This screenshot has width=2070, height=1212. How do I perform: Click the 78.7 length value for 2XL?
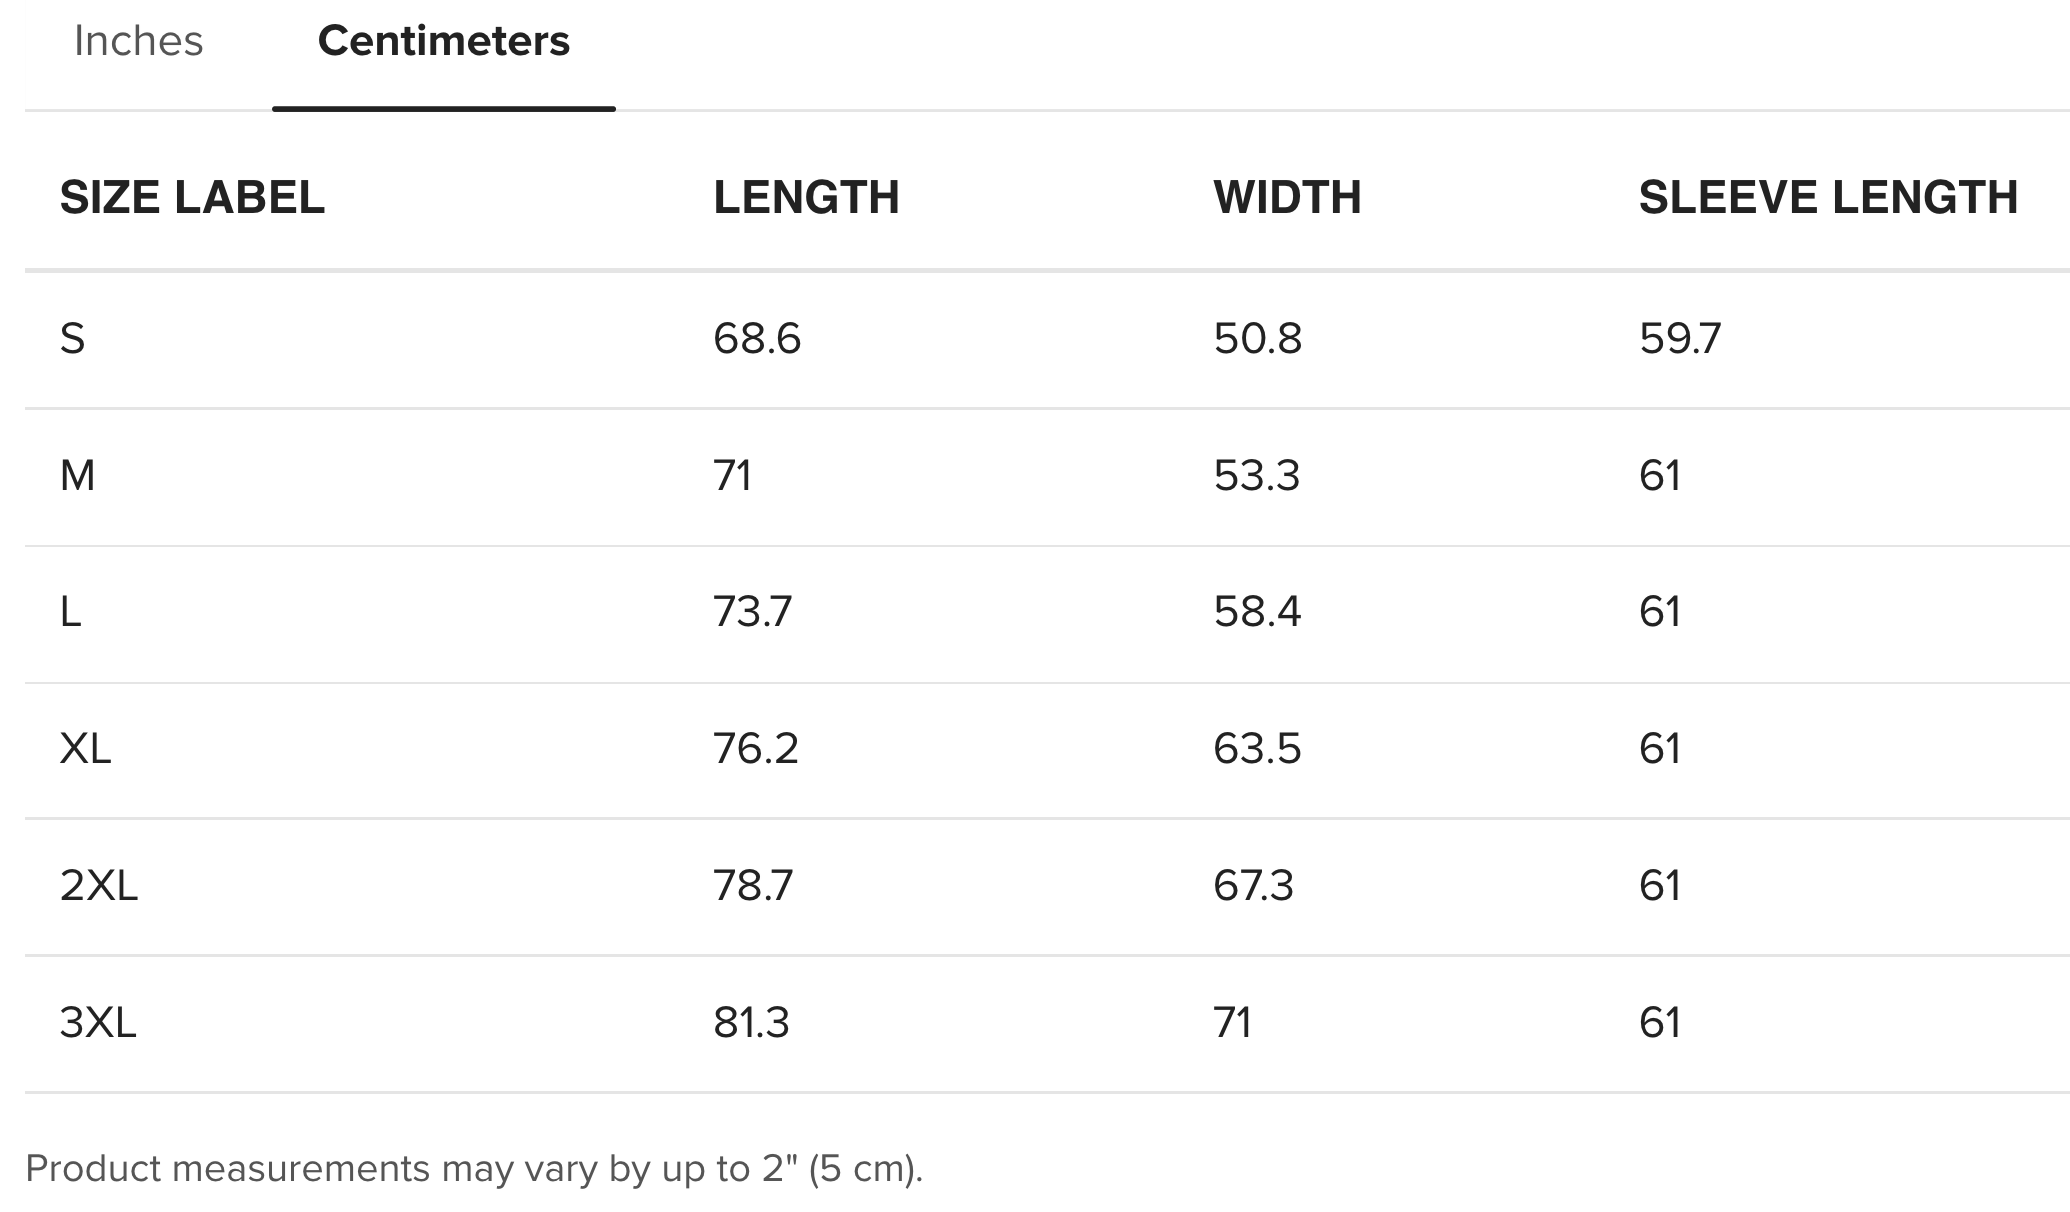(x=753, y=885)
